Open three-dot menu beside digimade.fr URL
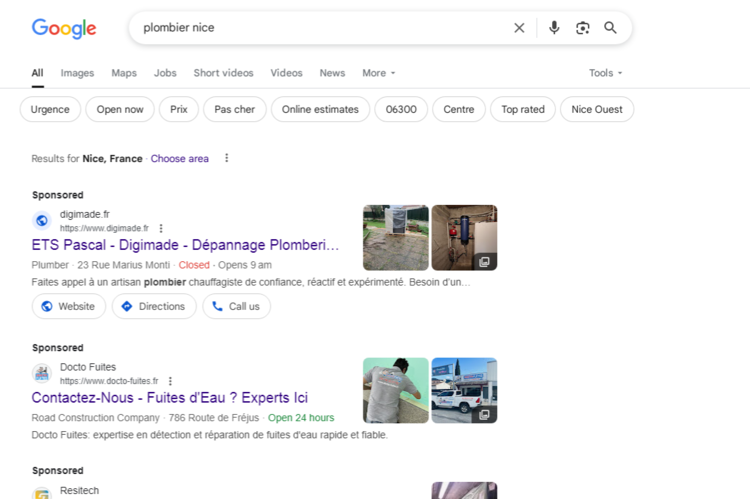Screen dimensions: 750x499 click(x=161, y=228)
